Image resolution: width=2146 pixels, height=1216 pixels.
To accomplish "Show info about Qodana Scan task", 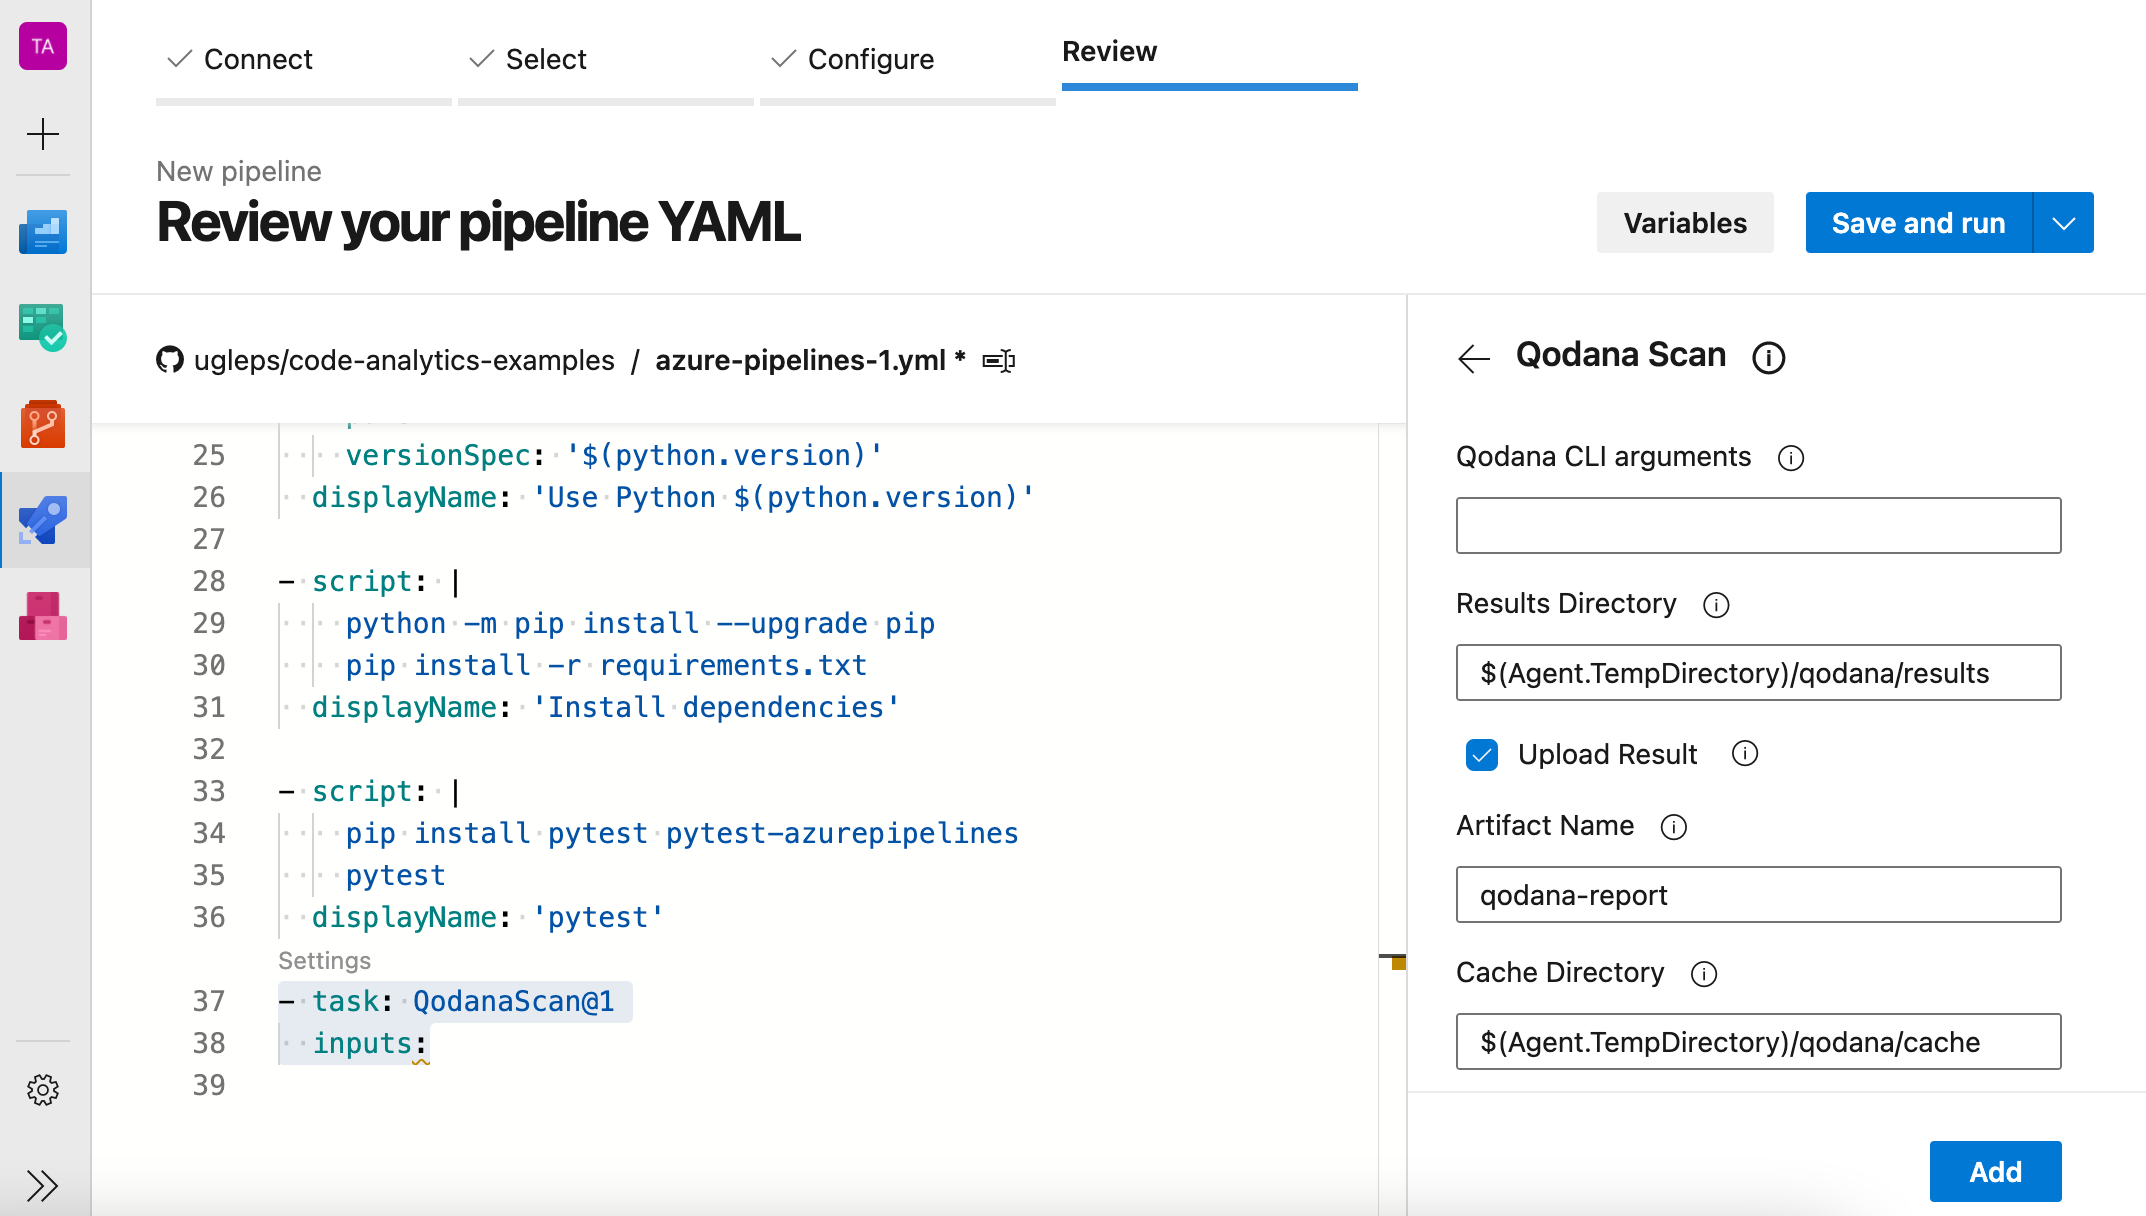I will (1769, 358).
